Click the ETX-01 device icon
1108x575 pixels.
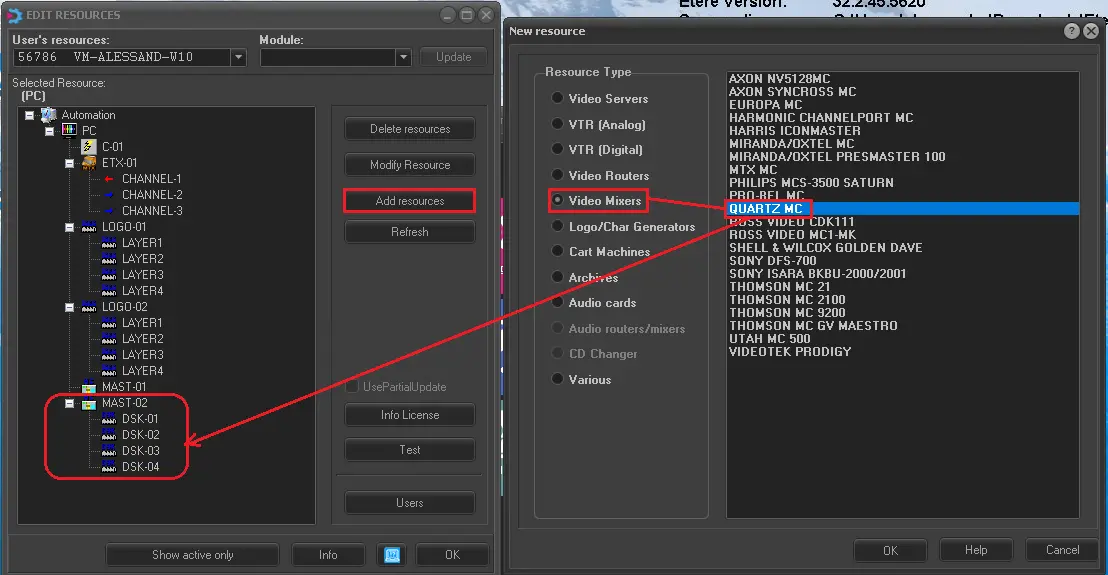[x=89, y=163]
